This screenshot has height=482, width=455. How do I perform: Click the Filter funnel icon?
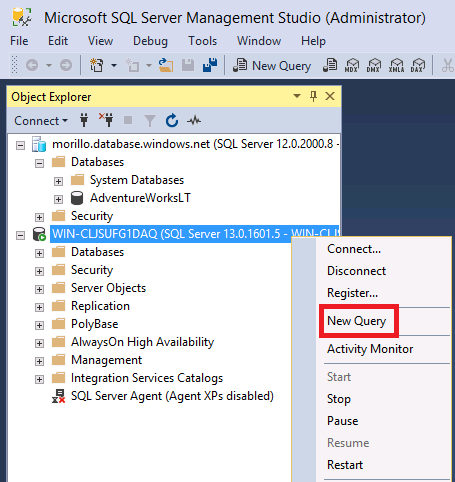pos(150,121)
